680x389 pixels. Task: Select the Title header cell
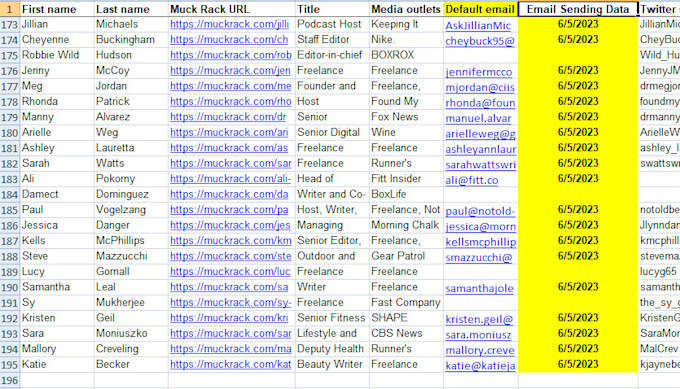pos(332,9)
